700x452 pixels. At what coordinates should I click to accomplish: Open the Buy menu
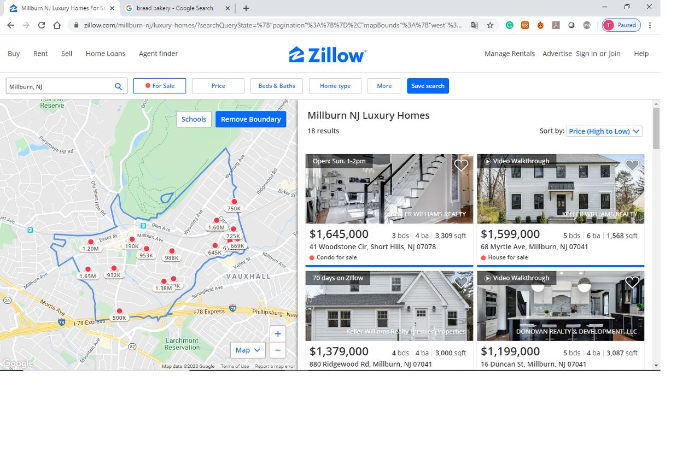coord(14,54)
